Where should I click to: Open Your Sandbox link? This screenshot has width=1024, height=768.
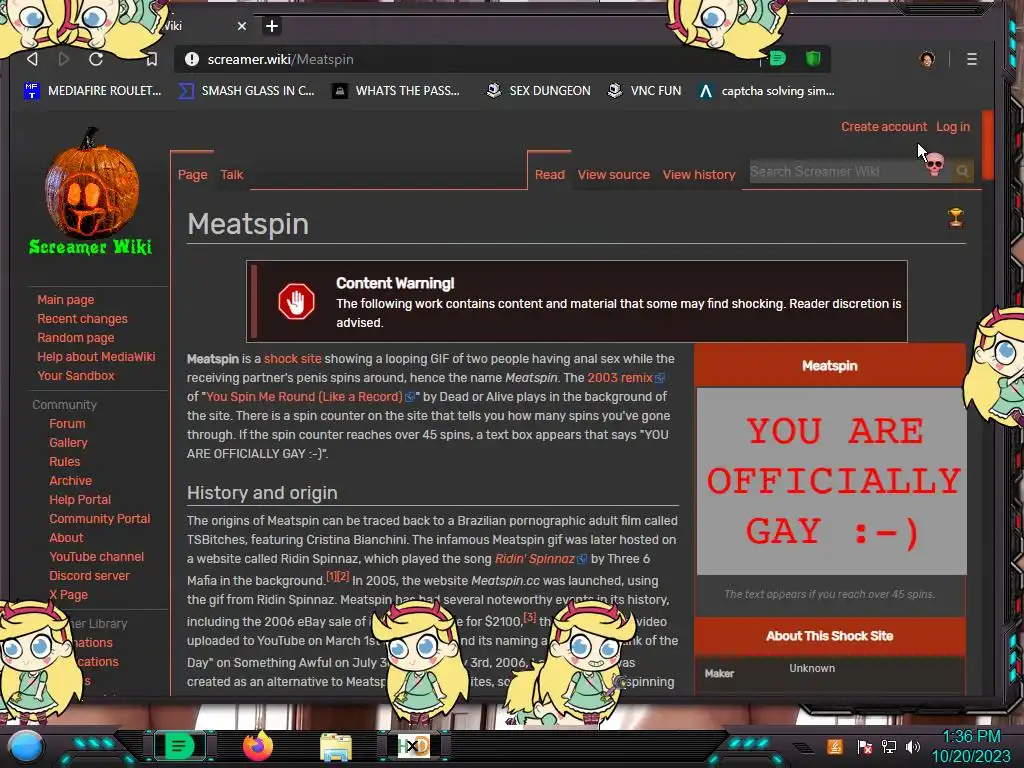(x=76, y=376)
